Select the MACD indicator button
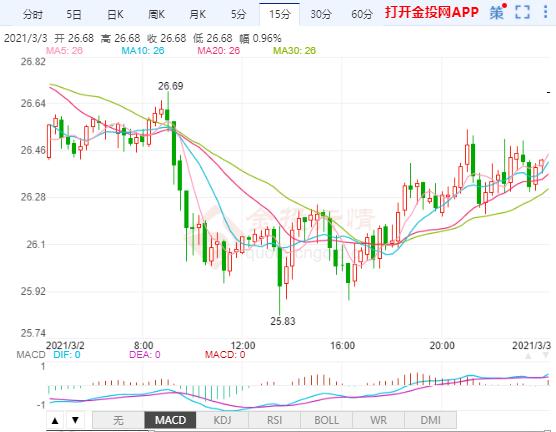The image size is (556, 432). tap(171, 420)
